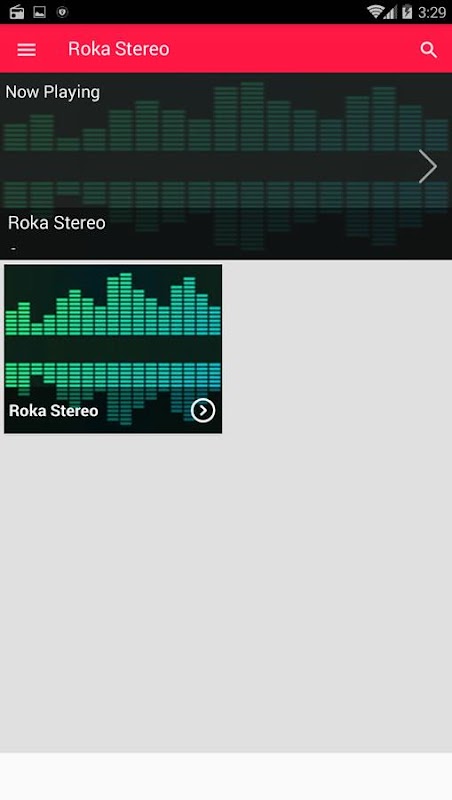Screen dimensions: 452x800
Task: Tap the radio notification icon in the status bar
Action: 17,12
